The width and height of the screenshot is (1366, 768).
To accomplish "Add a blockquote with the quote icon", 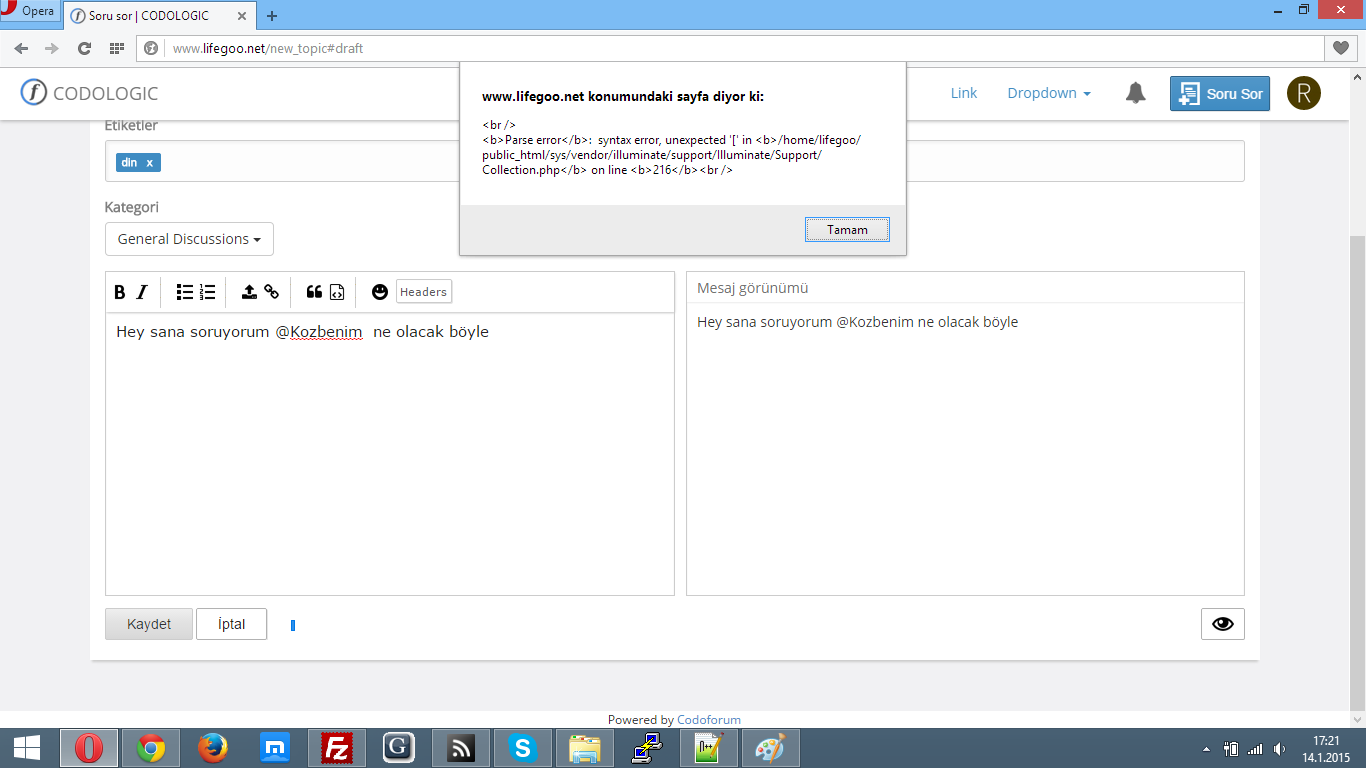I will [314, 292].
